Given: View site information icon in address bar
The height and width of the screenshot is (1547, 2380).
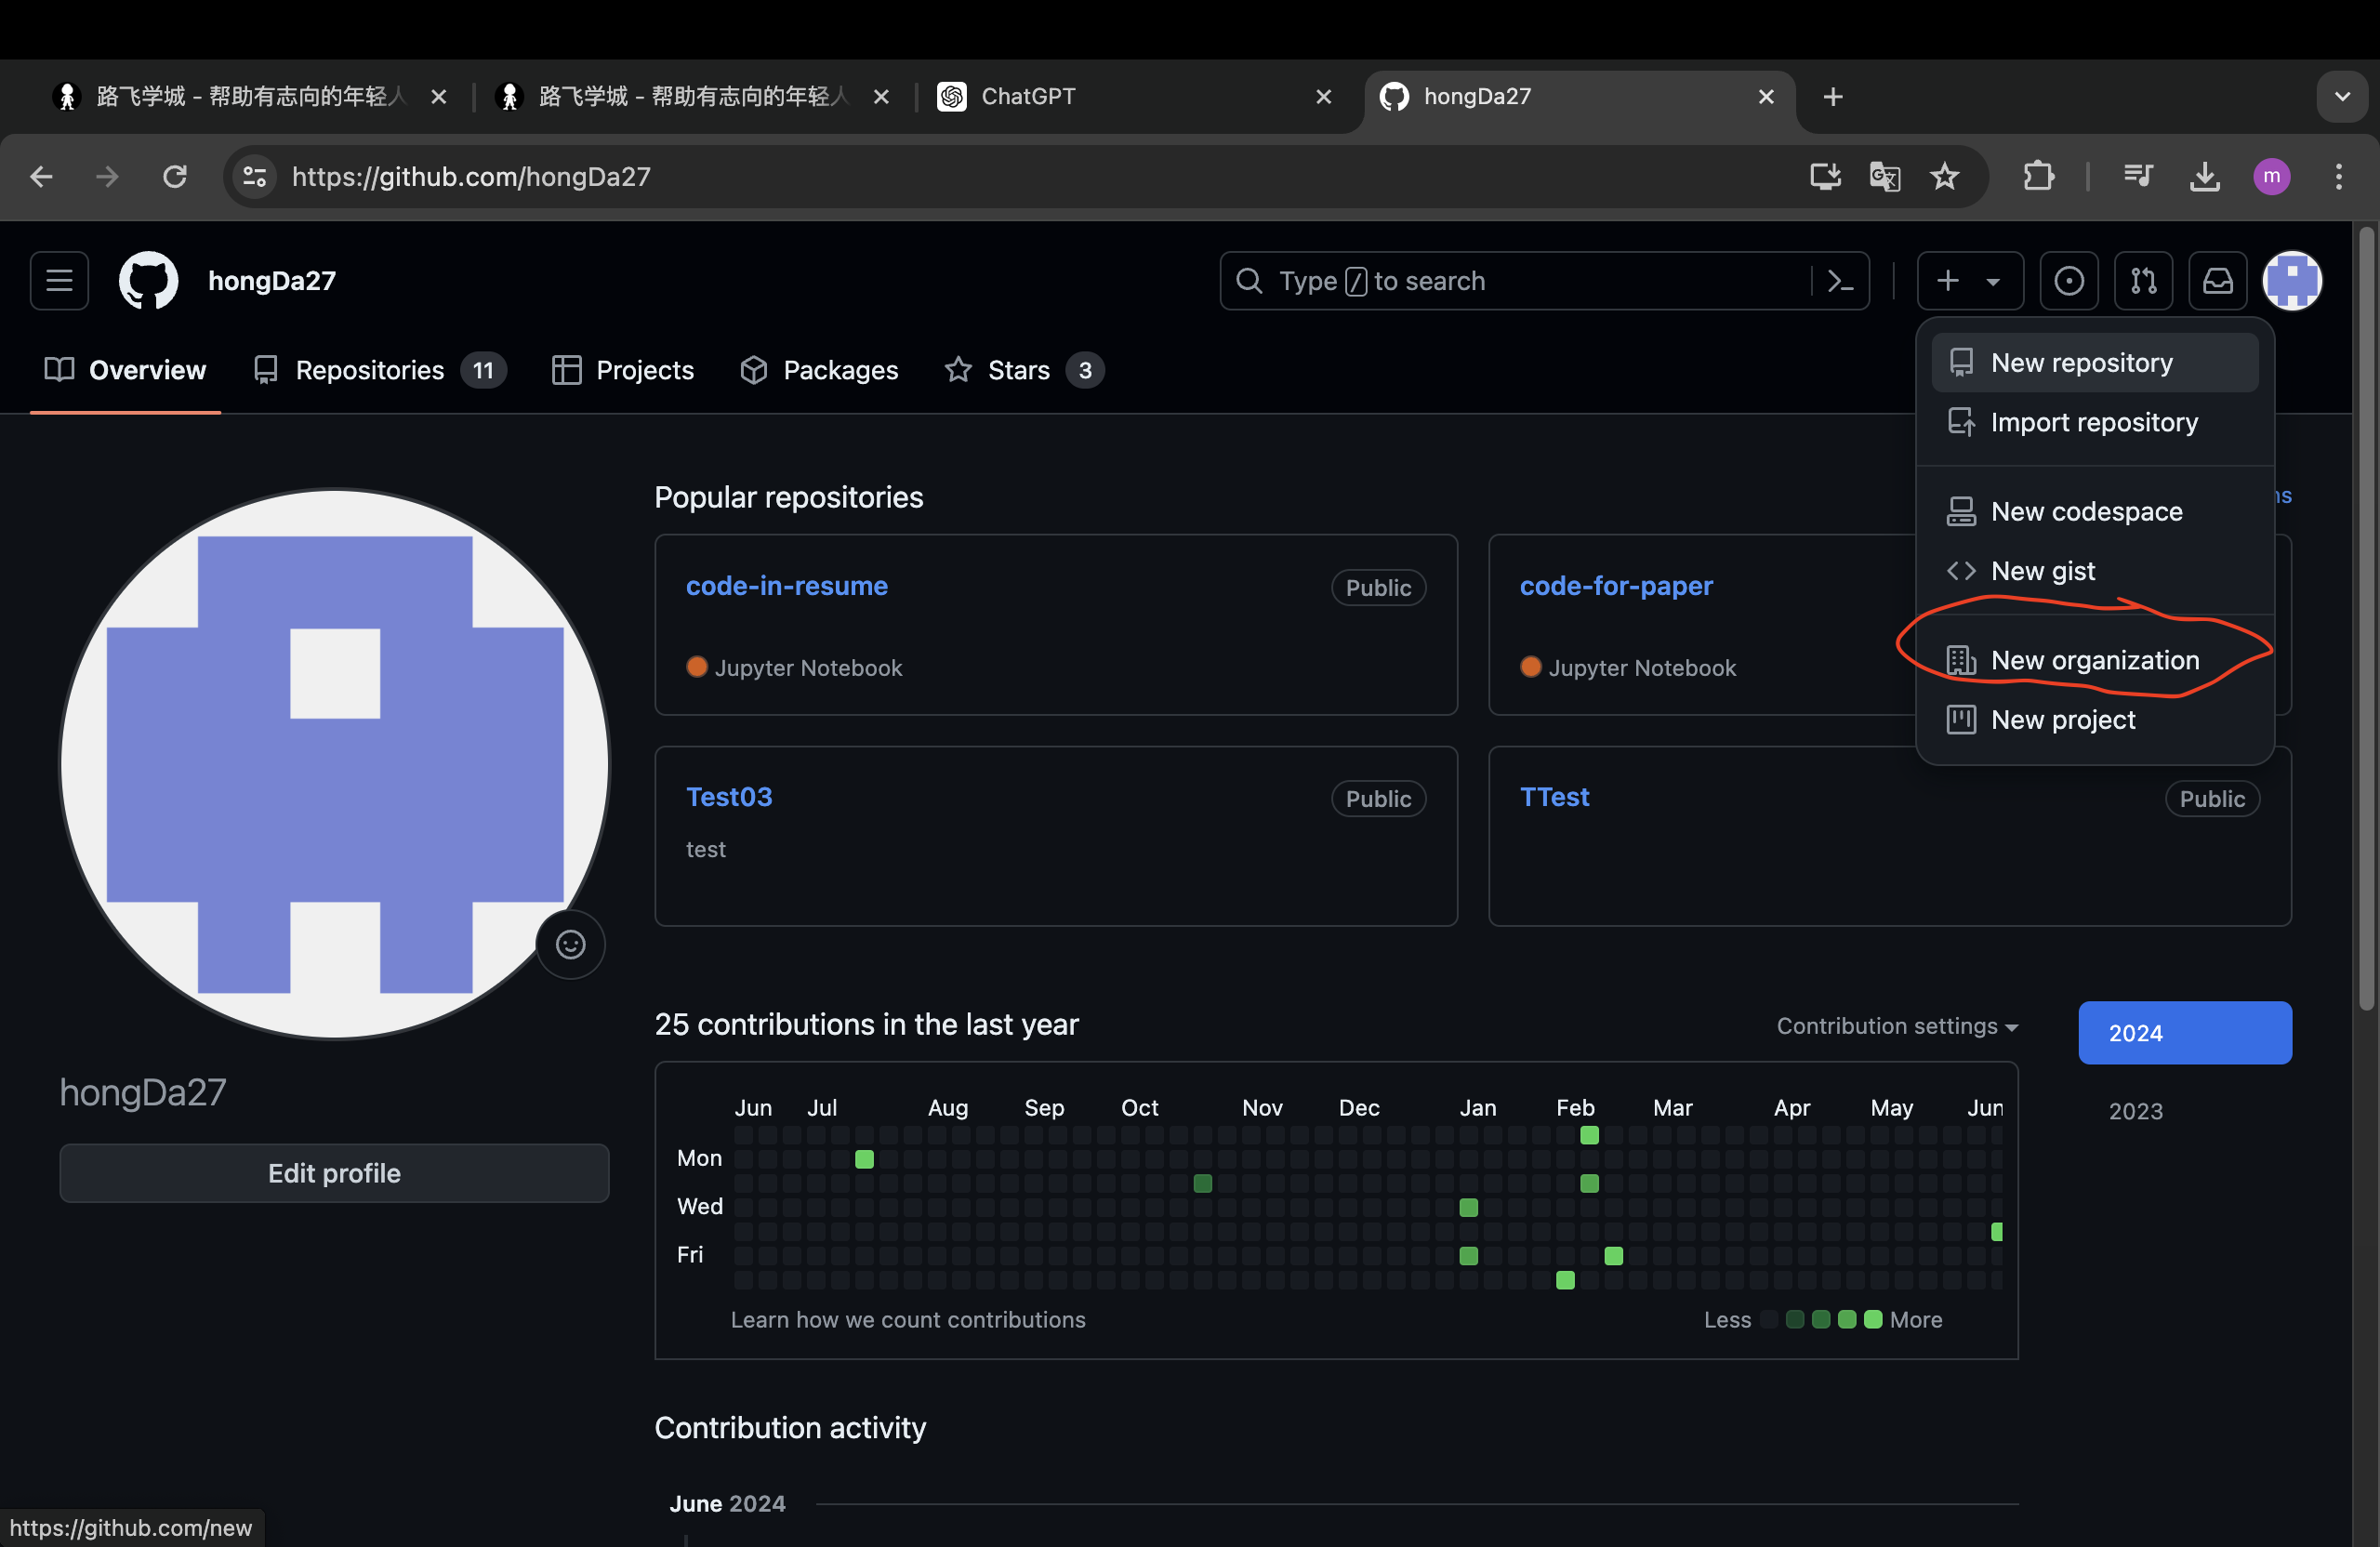Looking at the screenshot, I should tap(255, 177).
